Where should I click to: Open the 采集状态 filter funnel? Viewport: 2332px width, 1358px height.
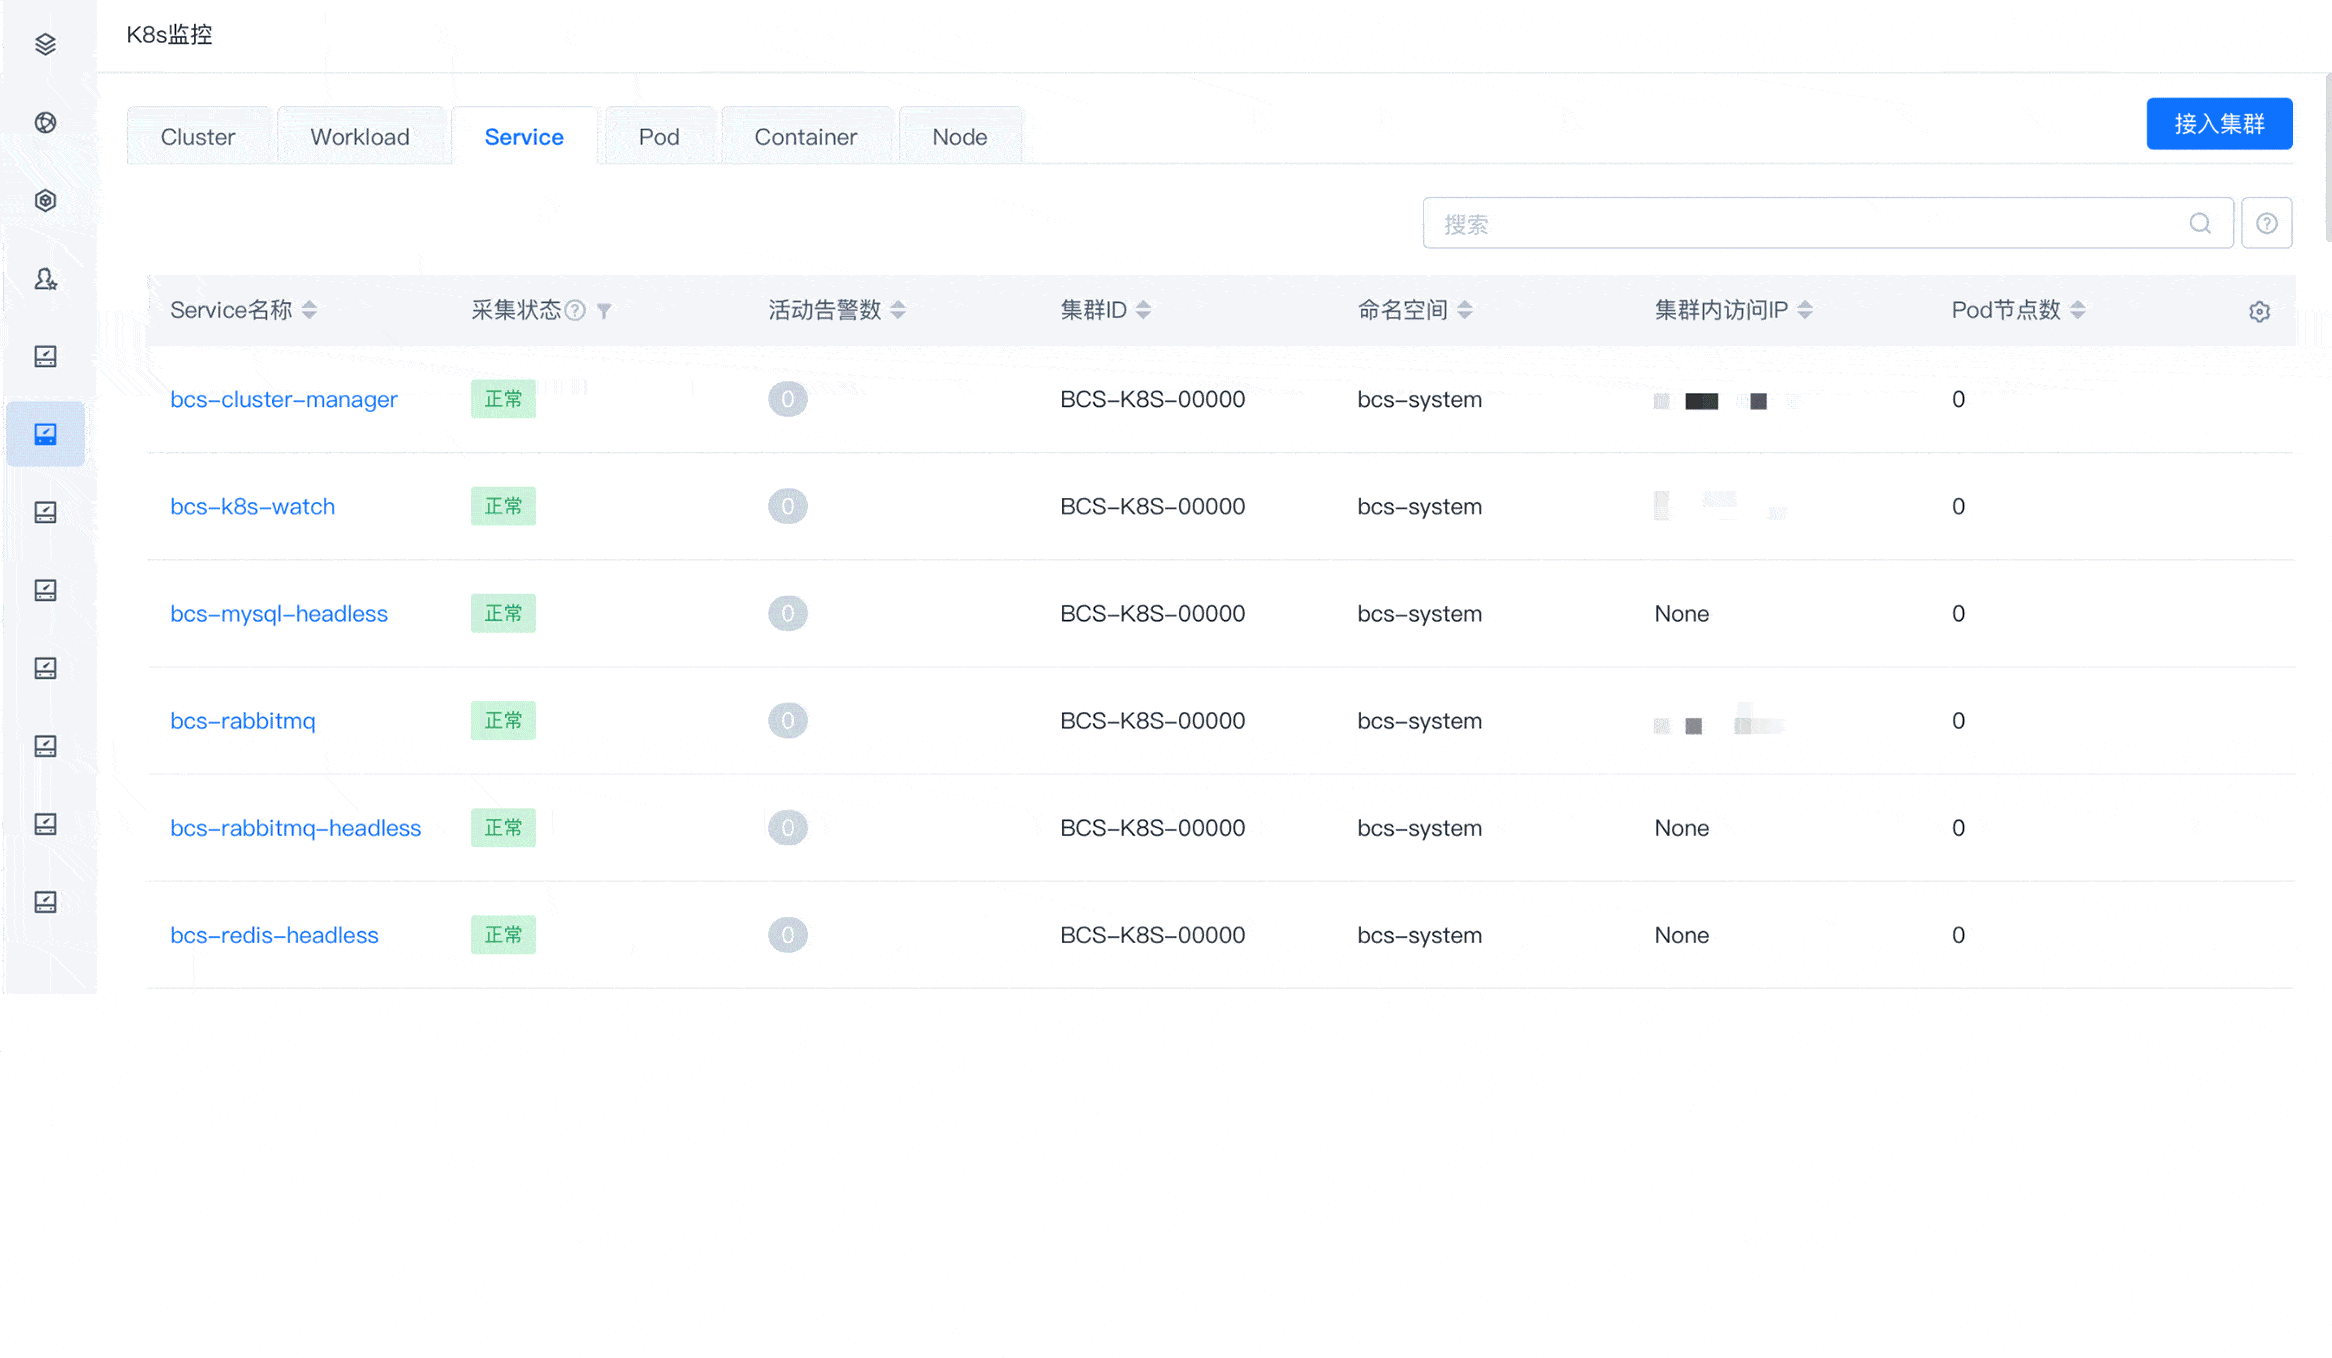click(x=604, y=311)
